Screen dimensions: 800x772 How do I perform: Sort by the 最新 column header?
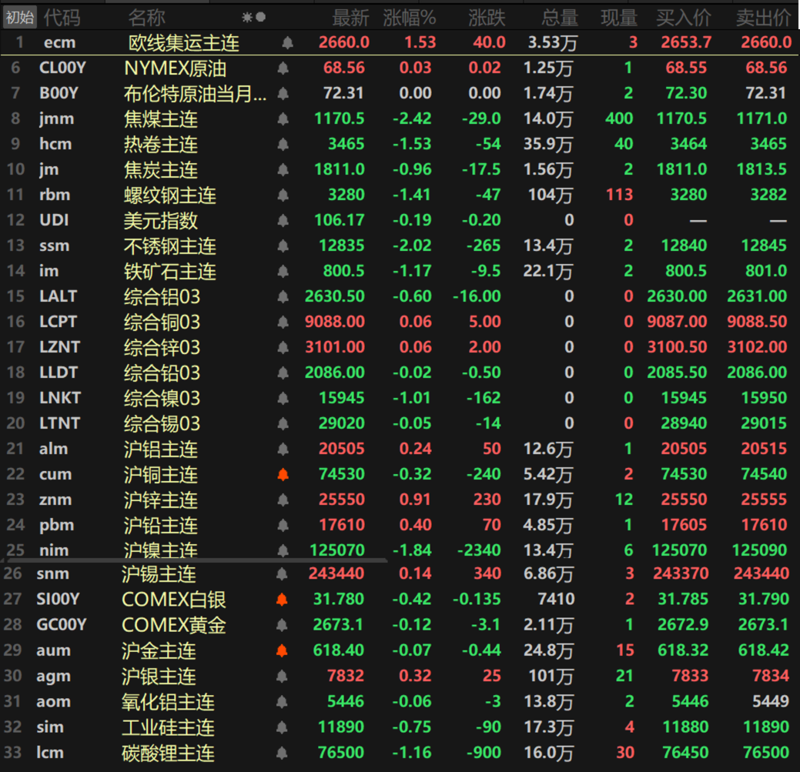pos(351,18)
